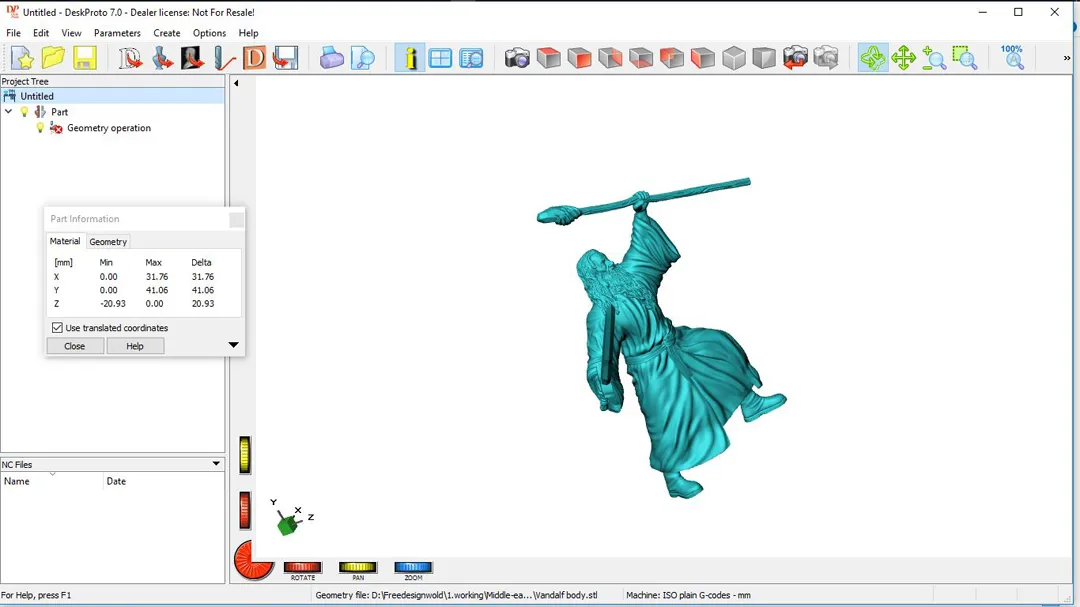Click the Print printer icon

331,58
